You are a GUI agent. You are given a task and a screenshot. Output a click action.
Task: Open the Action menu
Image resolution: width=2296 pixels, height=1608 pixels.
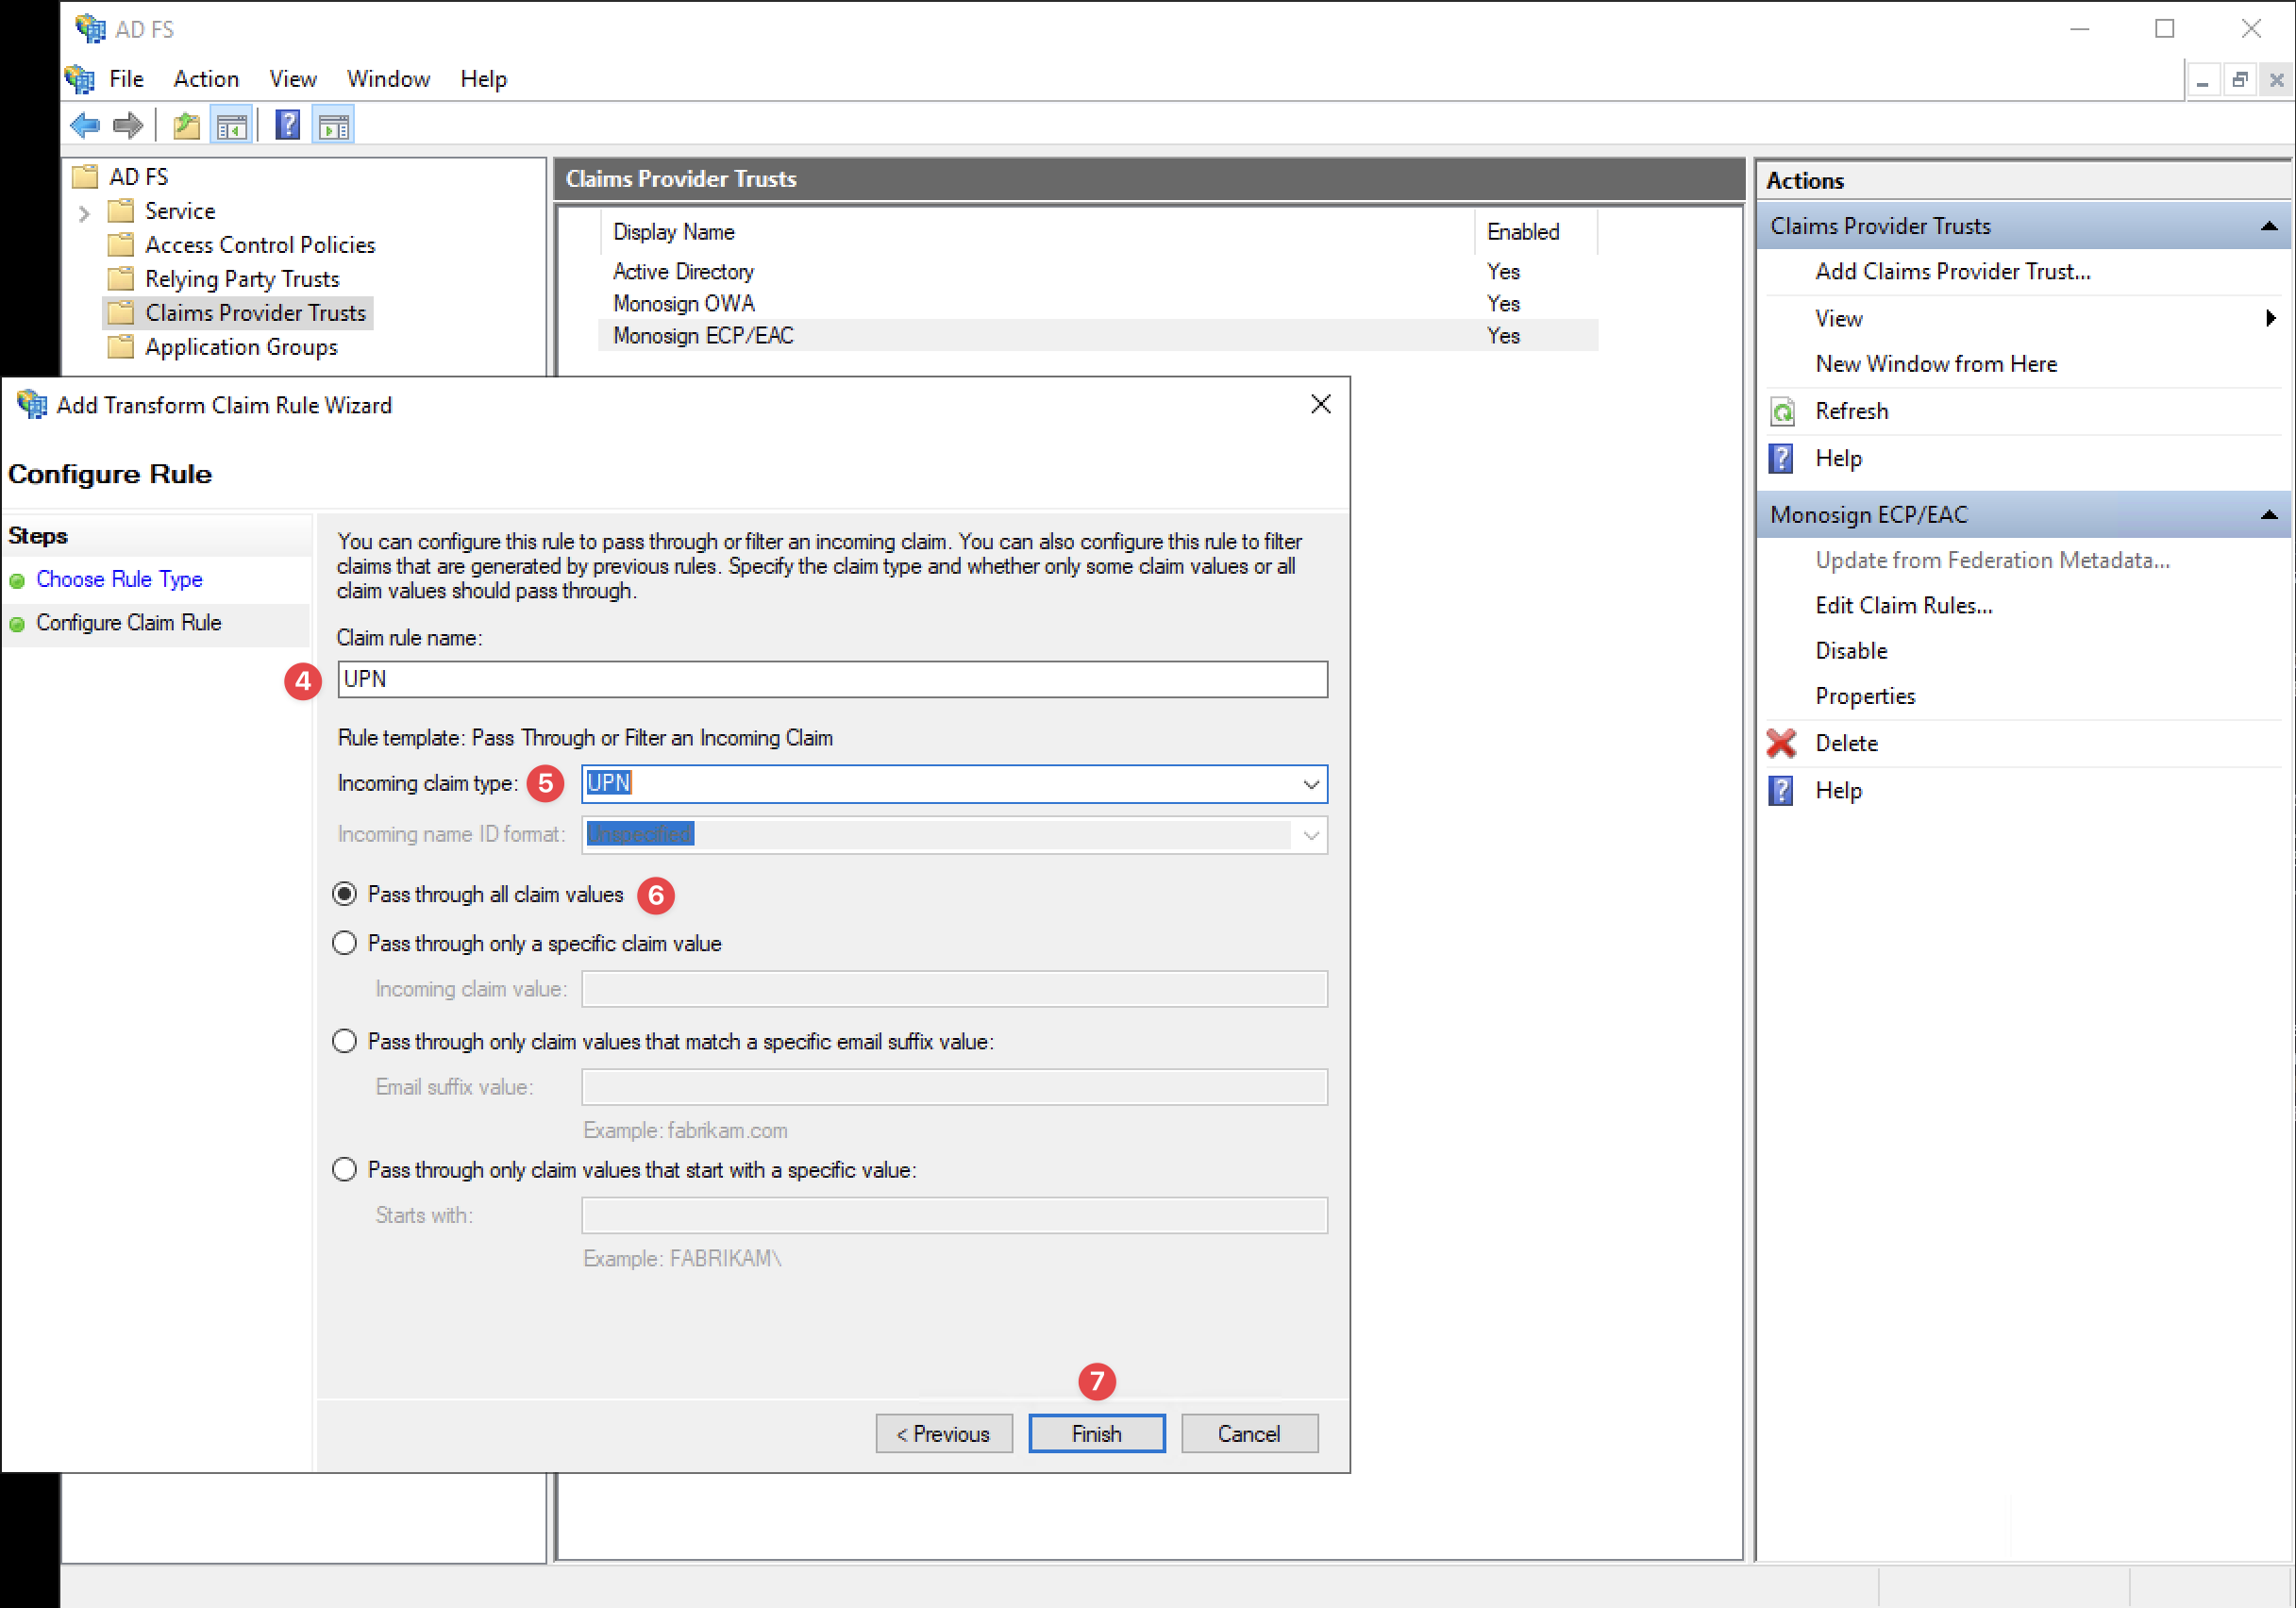(x=205, y=79)
